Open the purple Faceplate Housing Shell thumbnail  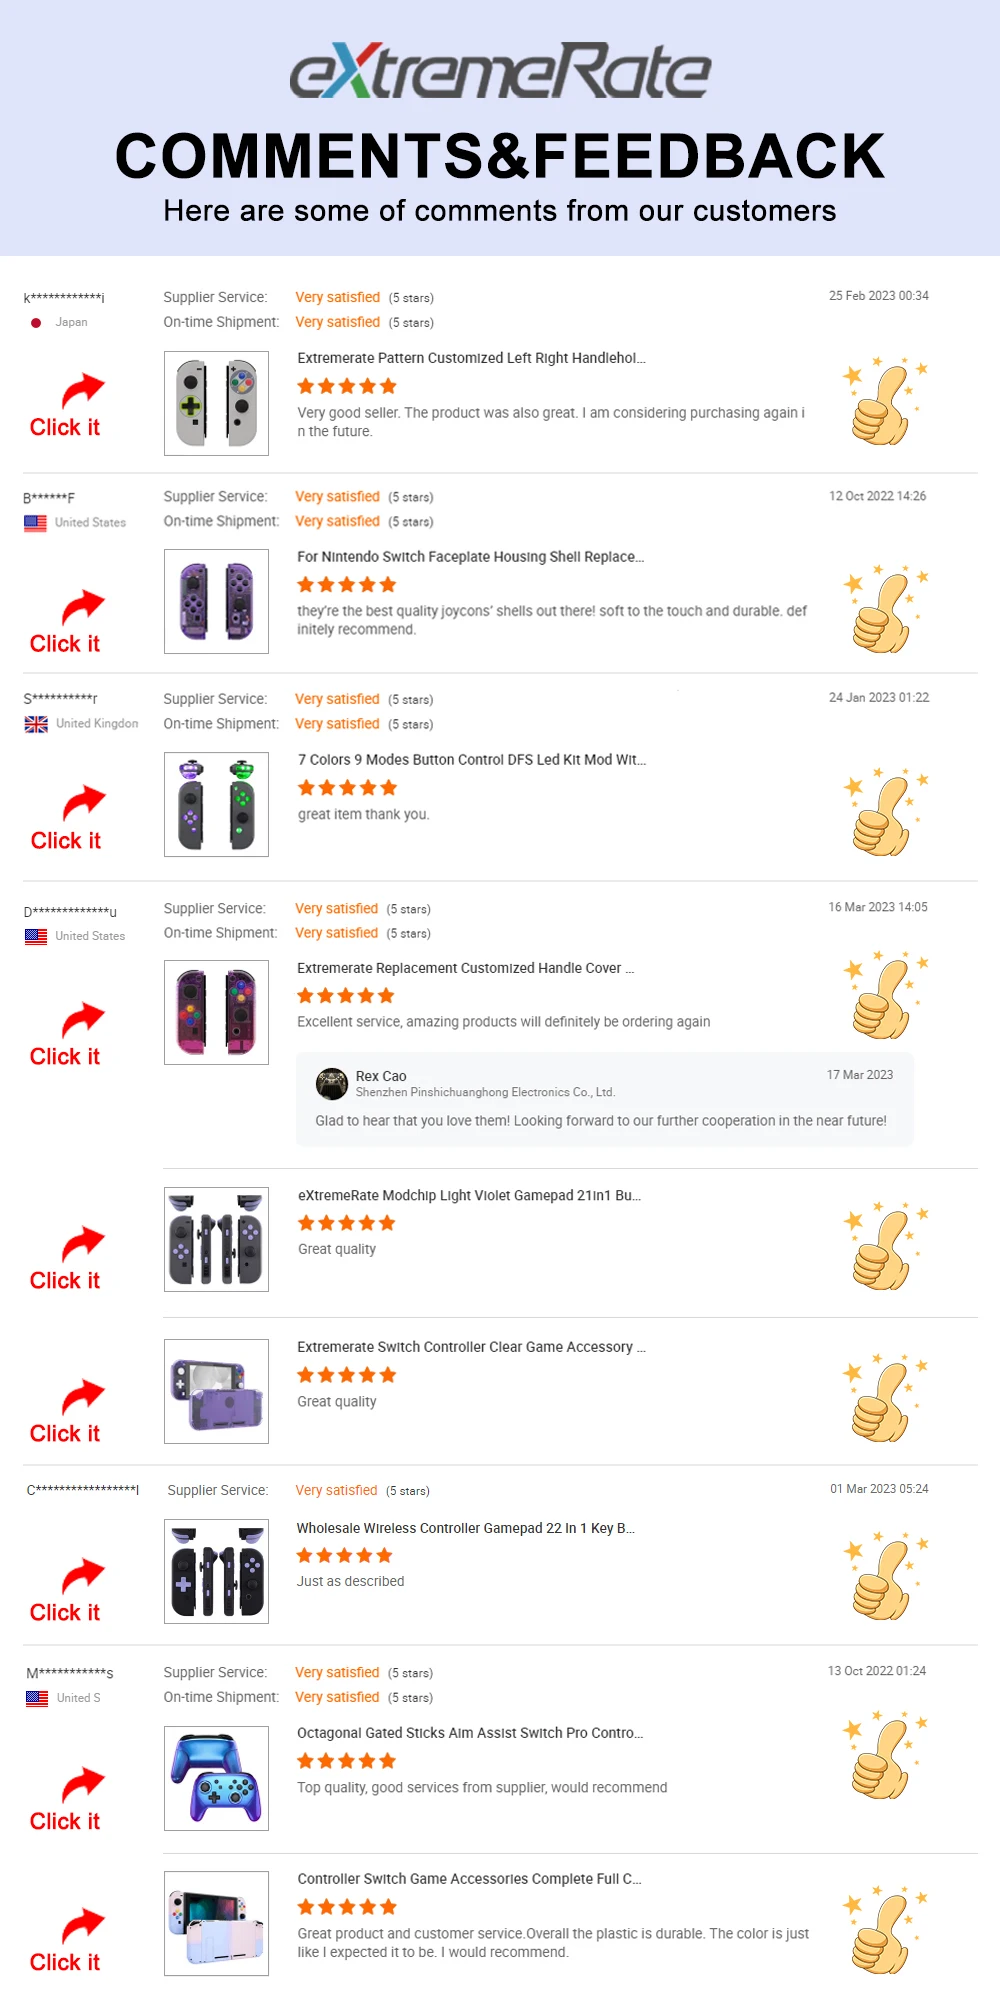[216, 601]
